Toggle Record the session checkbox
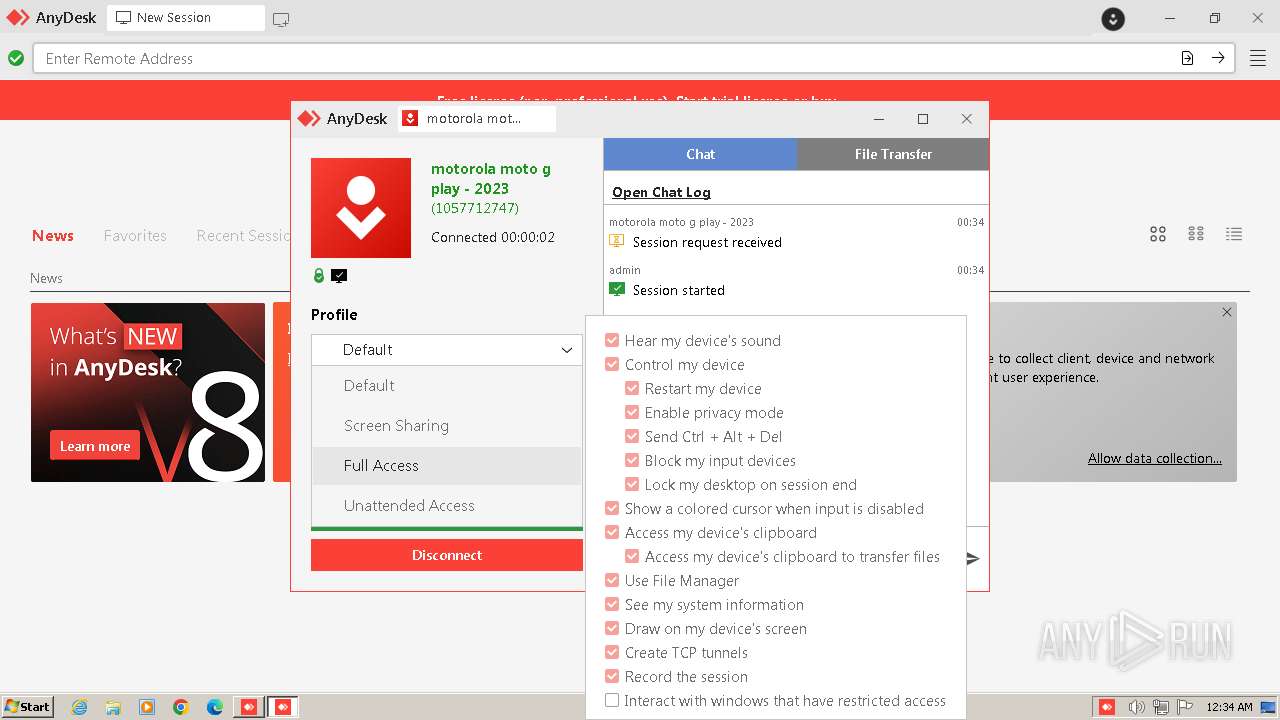1280x720 pixels. (x=612, y=677)
